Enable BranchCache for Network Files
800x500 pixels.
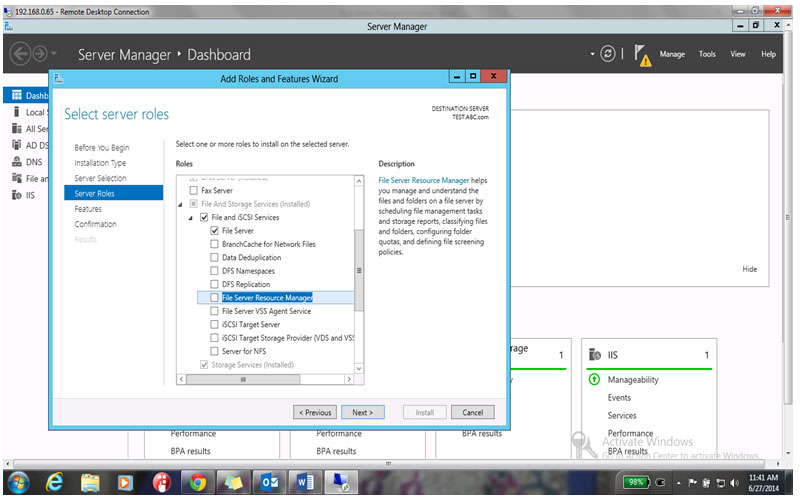(x=214, y=244)
